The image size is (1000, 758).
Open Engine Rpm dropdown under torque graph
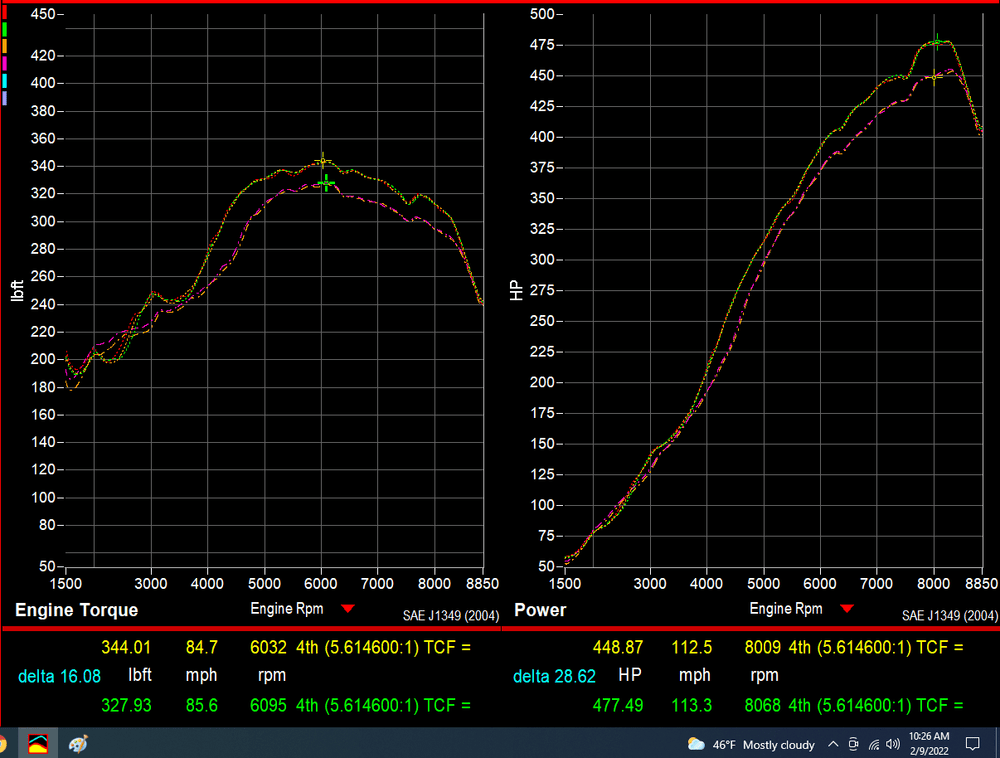(x=347, y=609)
